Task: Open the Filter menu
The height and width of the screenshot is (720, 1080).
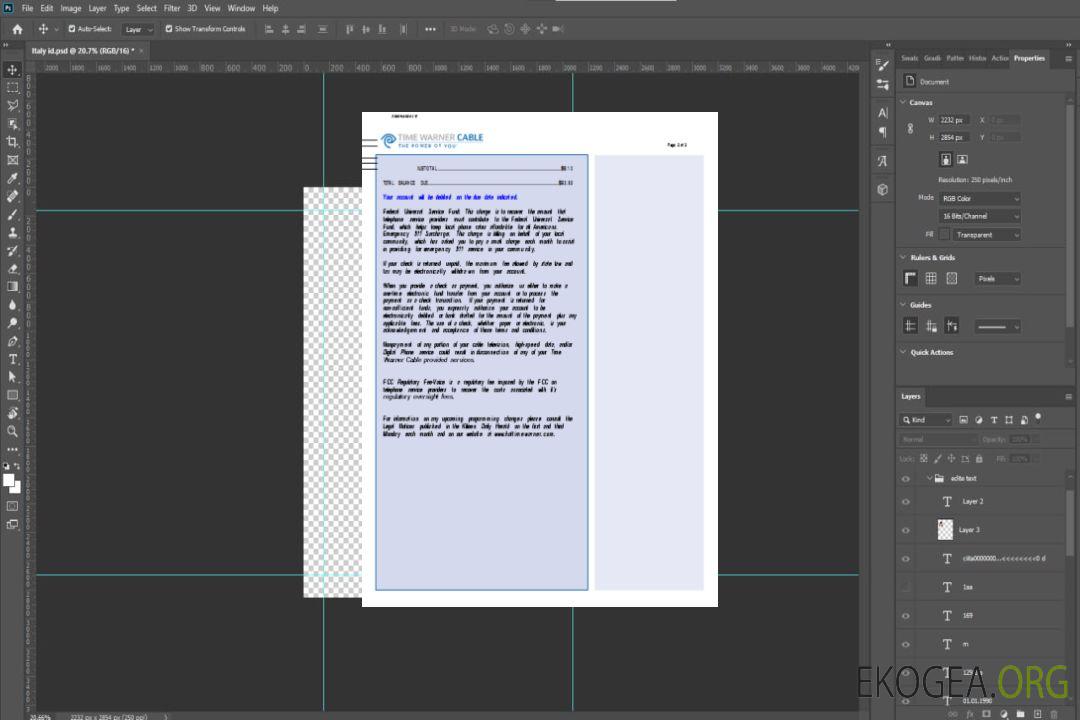Action: 172,8
